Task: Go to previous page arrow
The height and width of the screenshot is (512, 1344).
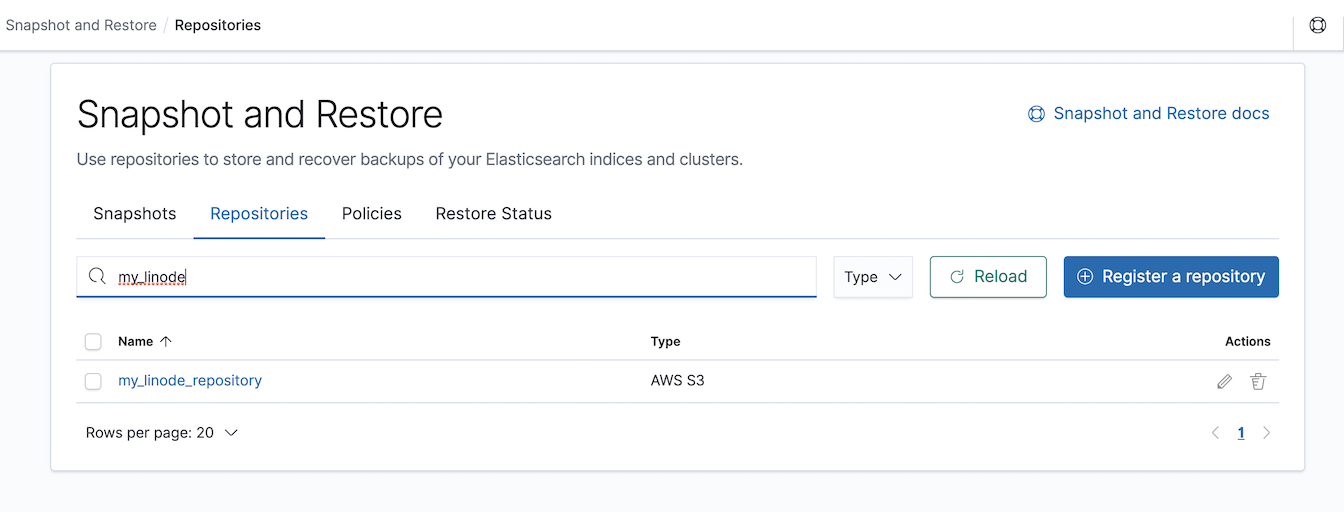Action: click(x=1215, y=433)
